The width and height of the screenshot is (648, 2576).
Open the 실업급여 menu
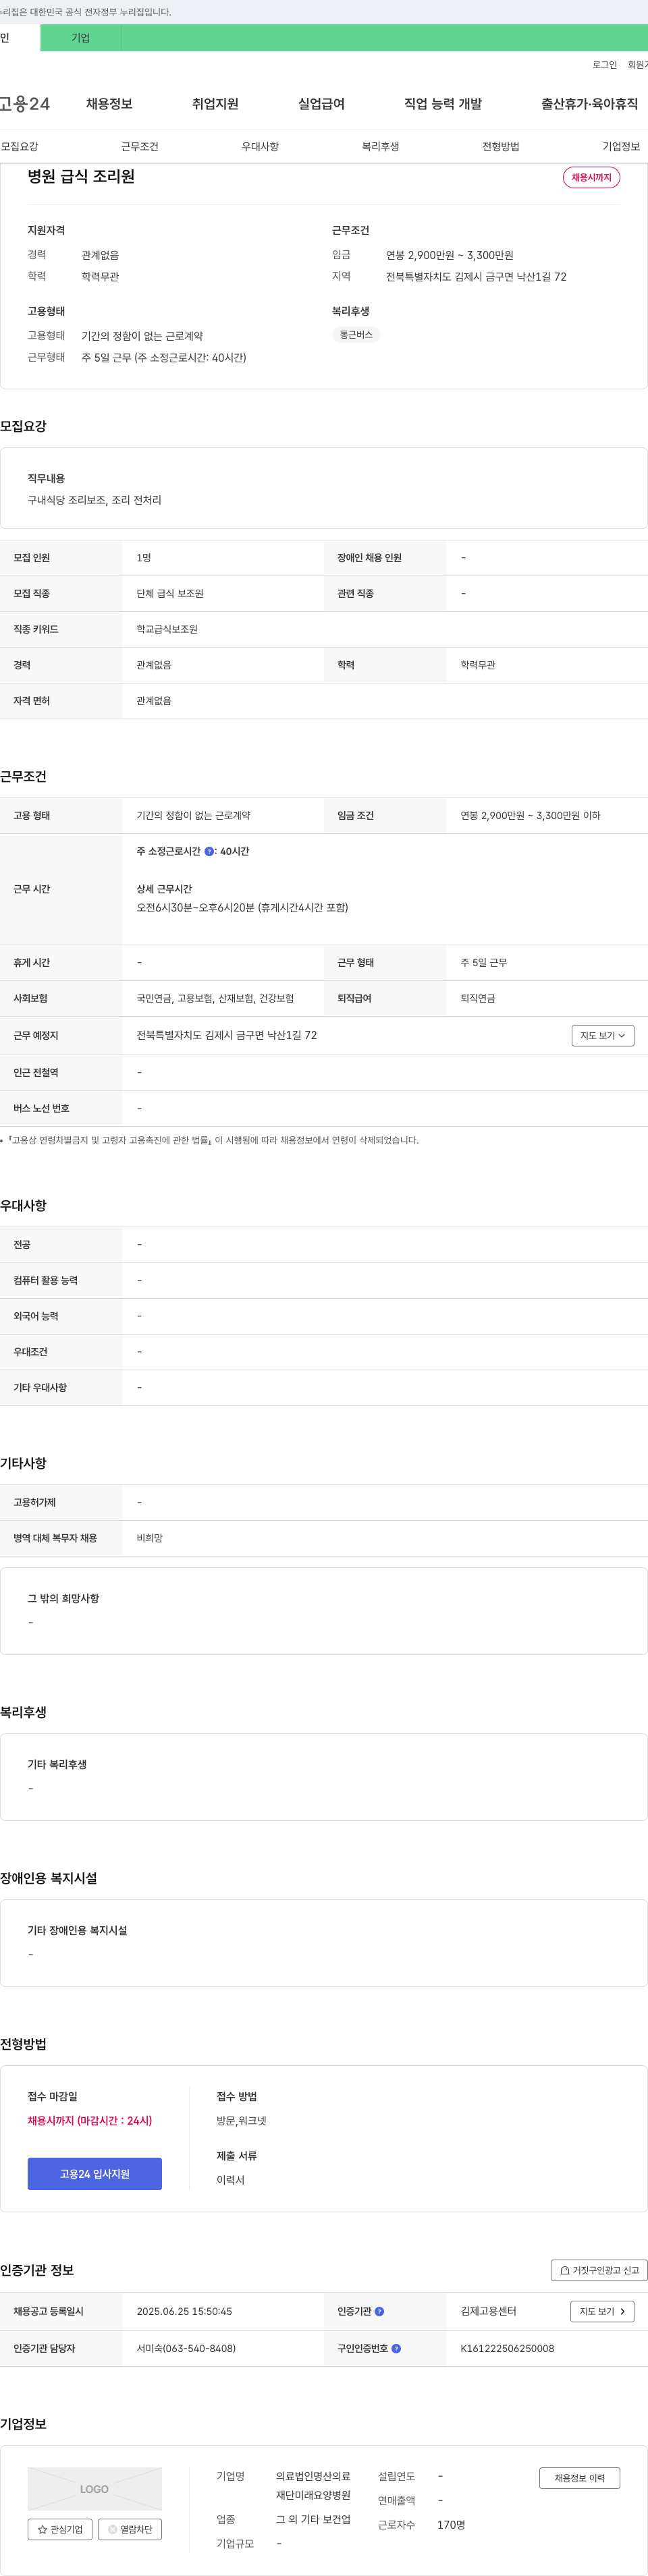pyautogui.click(x=321, y=104)
